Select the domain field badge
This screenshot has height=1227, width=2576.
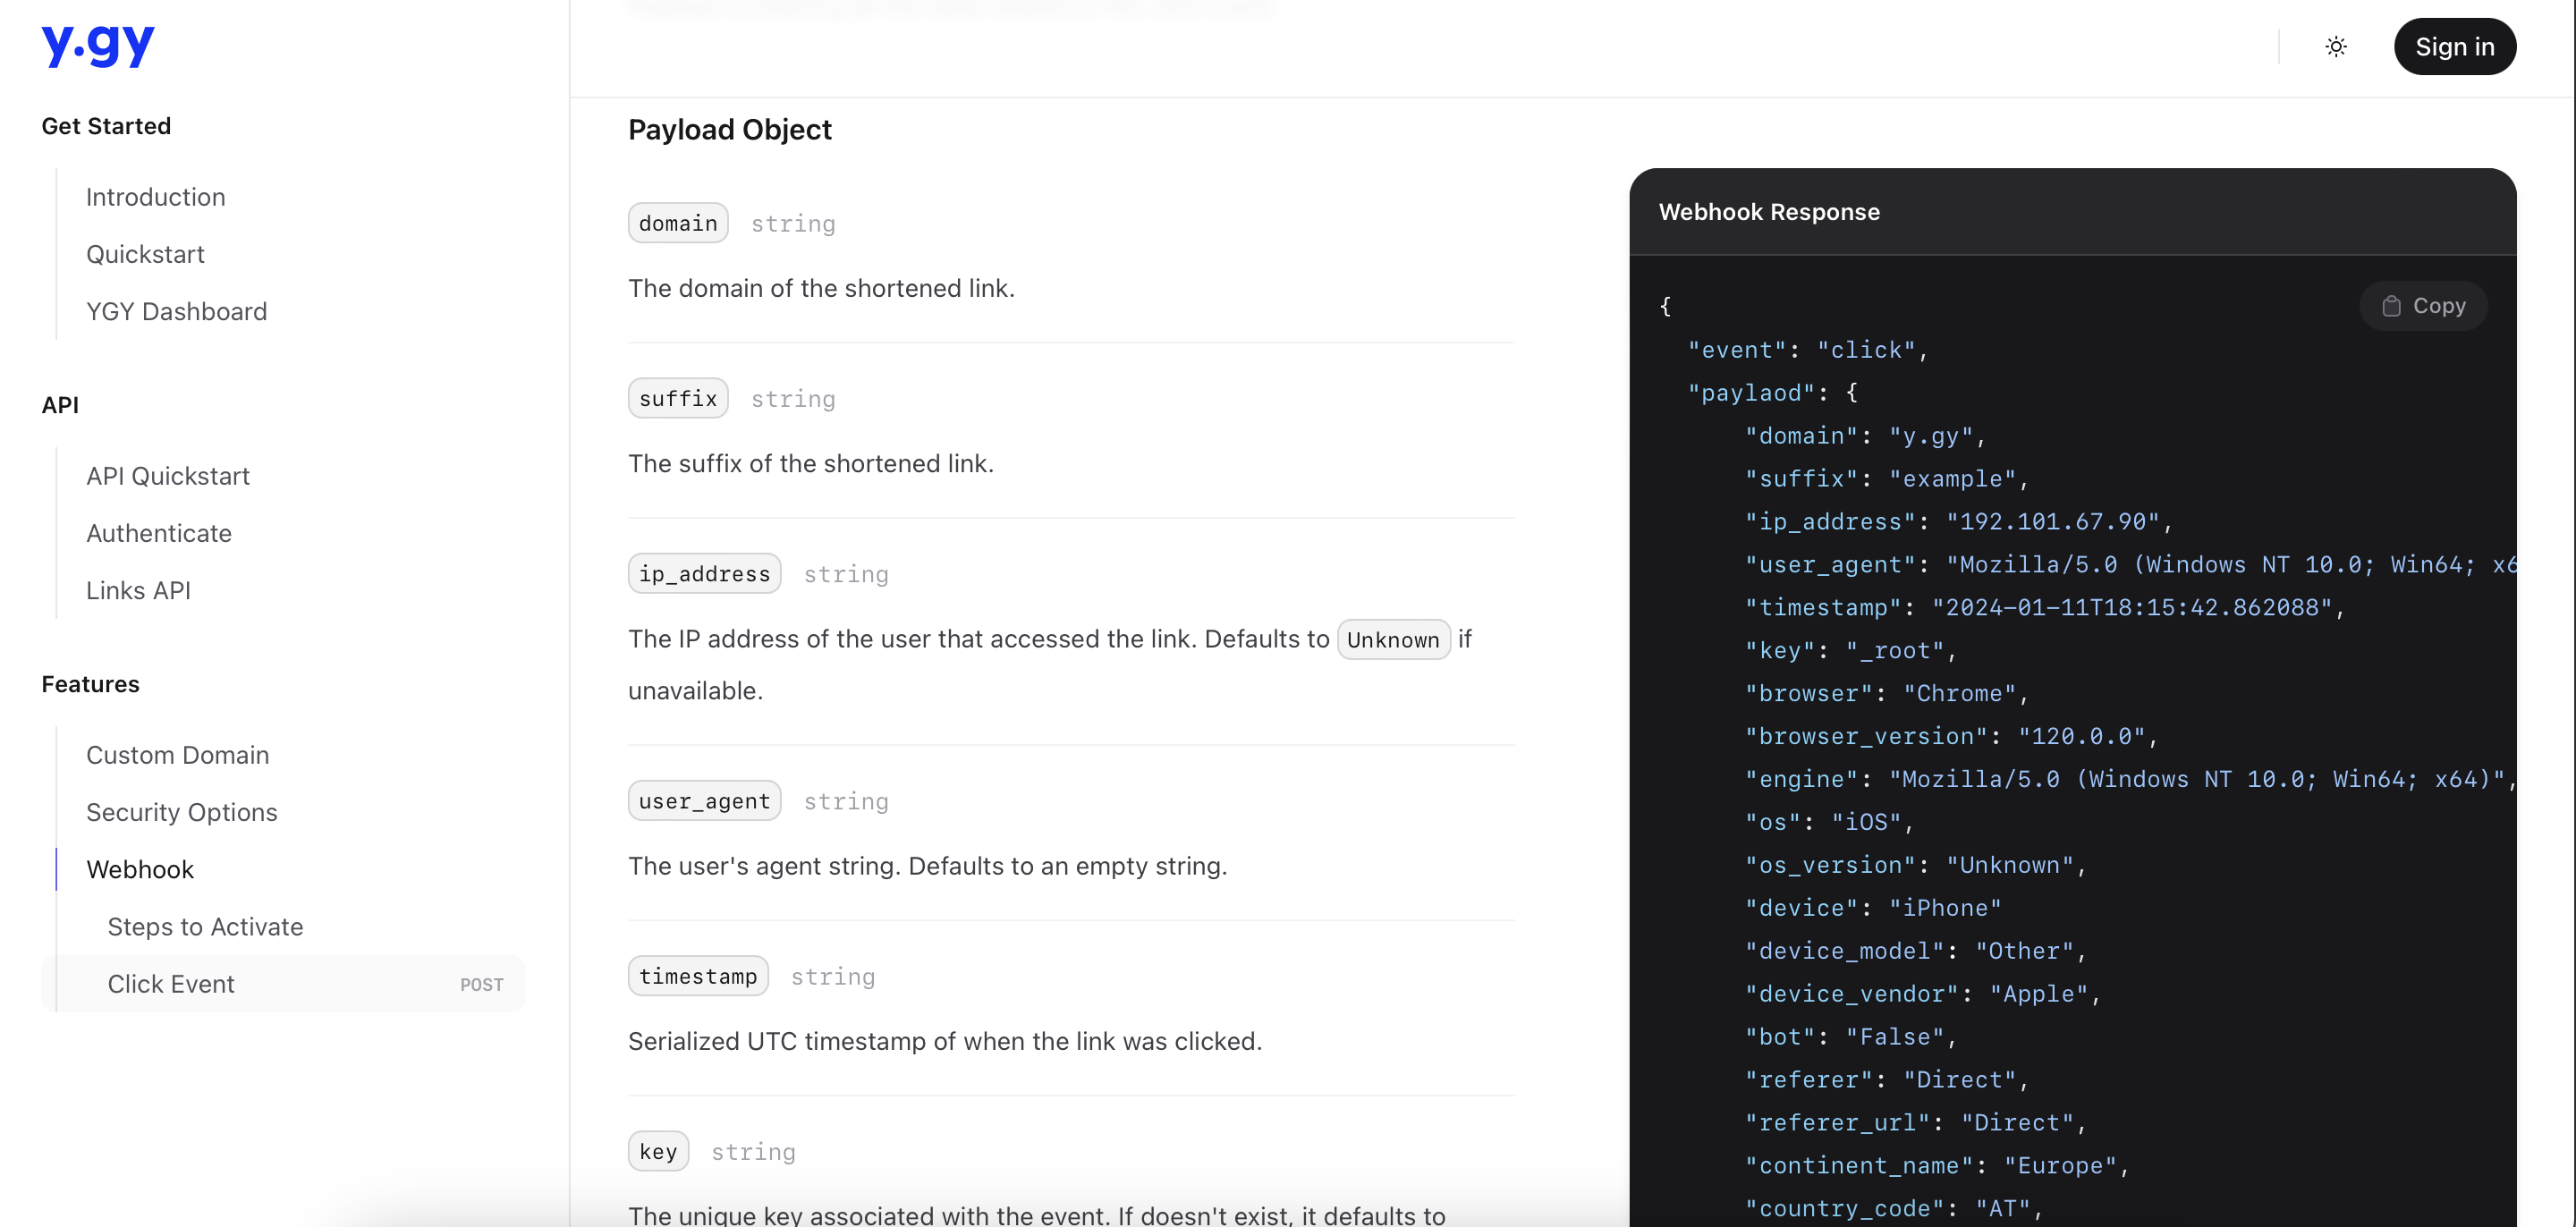pos(677,222)
